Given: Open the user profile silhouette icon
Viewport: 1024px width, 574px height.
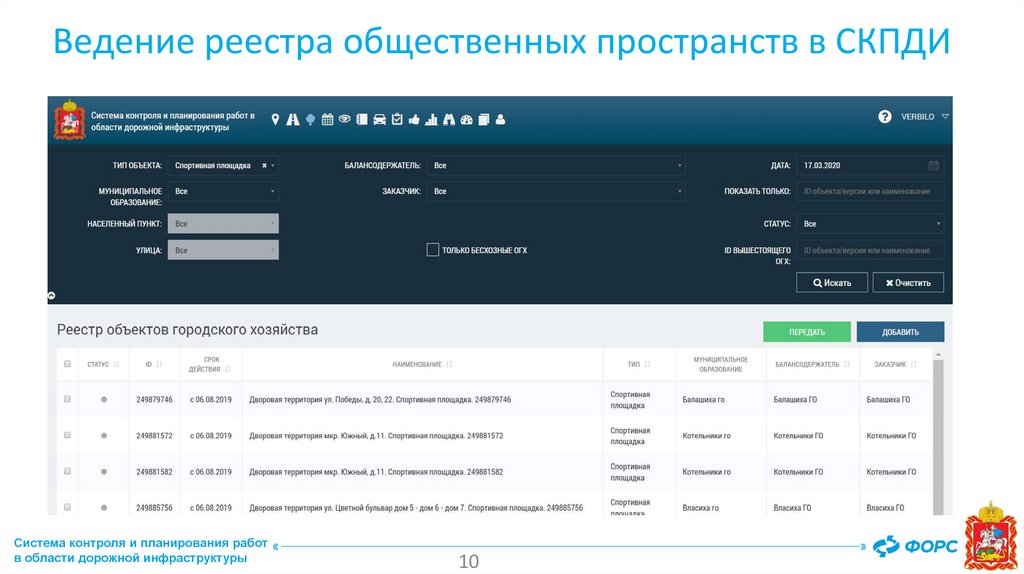Looking at the screenshot, I should click(500, 120).
